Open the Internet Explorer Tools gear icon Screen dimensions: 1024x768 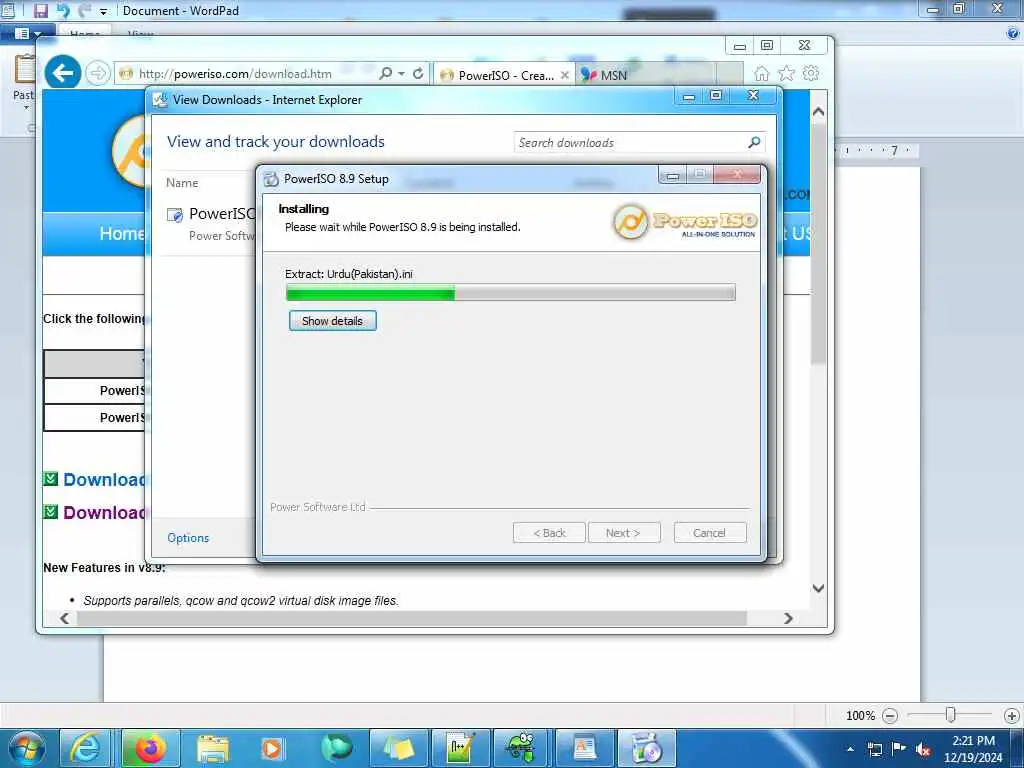tap(811, 73)
